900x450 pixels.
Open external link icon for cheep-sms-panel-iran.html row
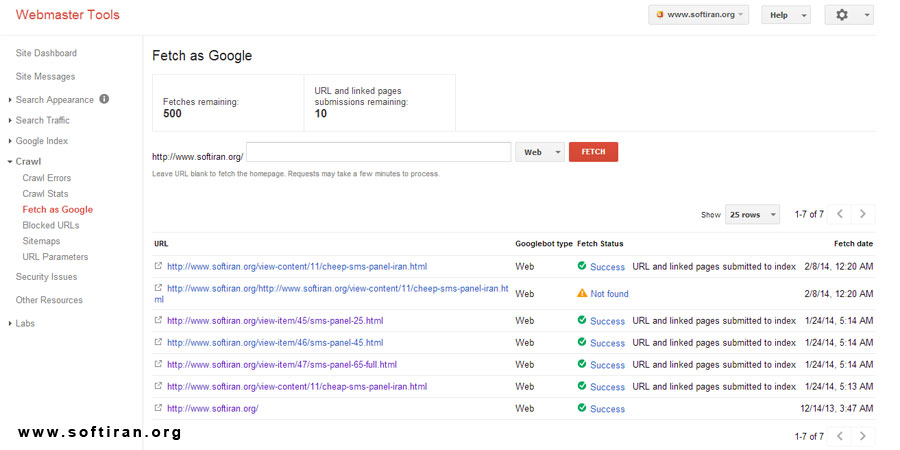[158, 266]
